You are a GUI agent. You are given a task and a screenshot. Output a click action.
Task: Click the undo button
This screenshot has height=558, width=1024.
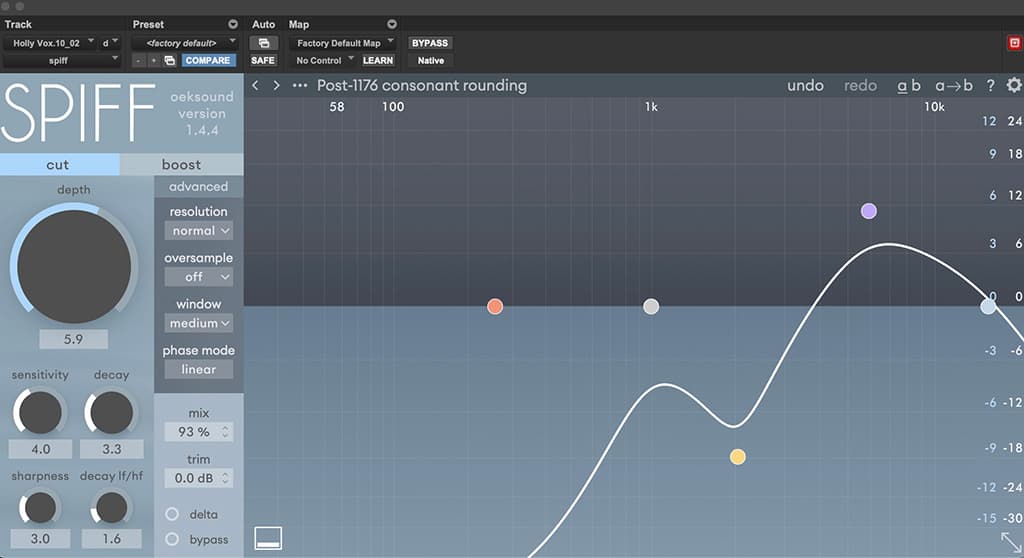(805, 86)
